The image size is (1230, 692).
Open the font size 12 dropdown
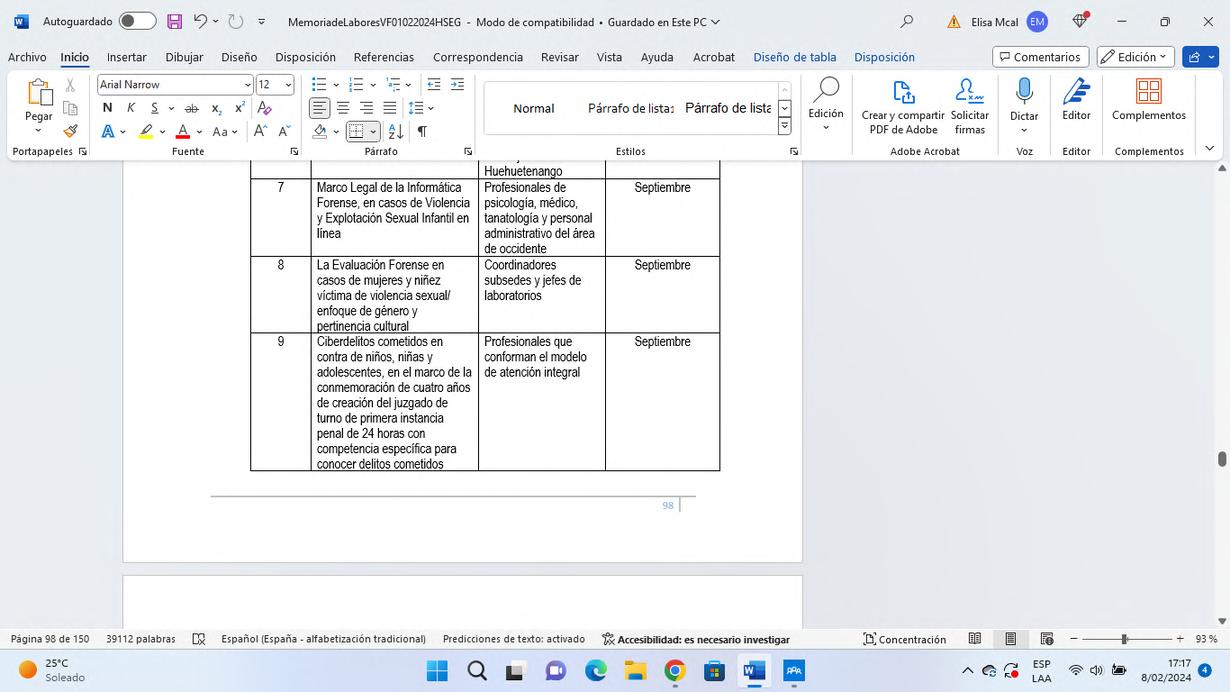pos(288,85)
